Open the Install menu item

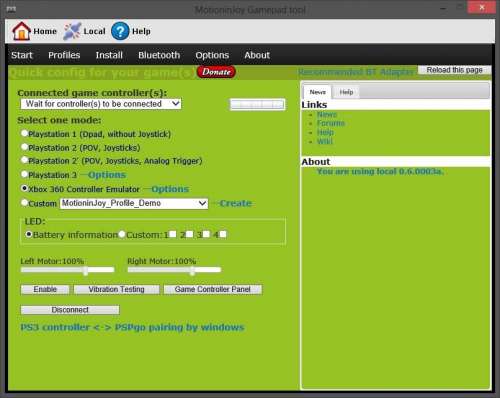point(109,55)
